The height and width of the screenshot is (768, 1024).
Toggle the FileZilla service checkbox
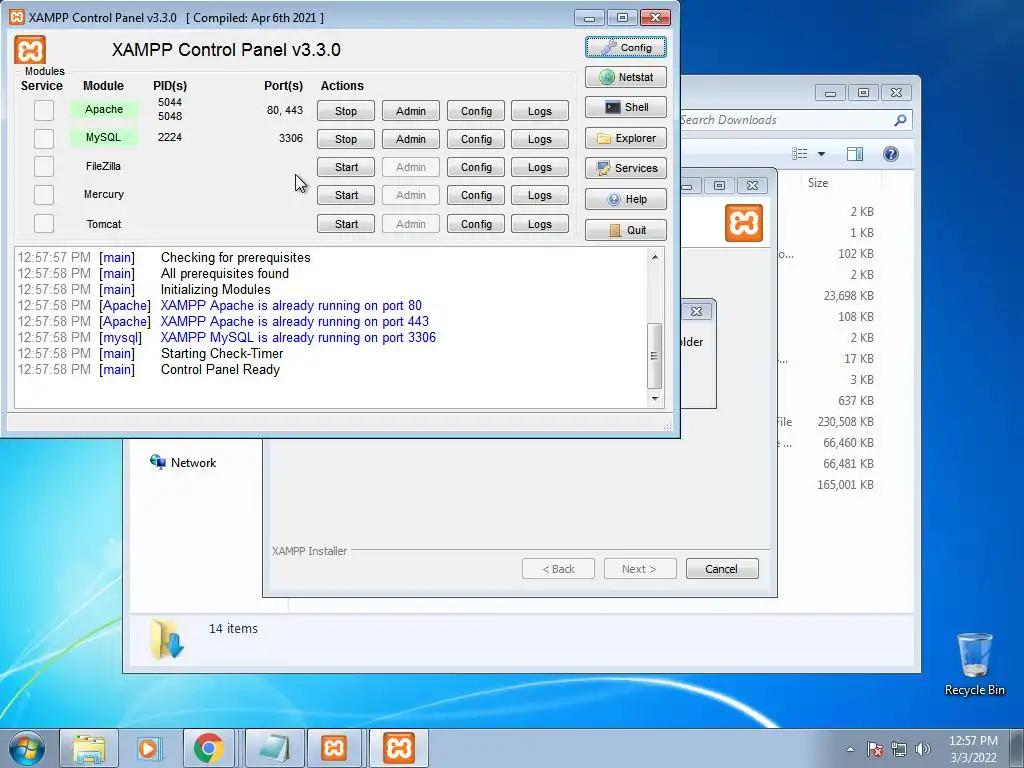click(44, 167)
